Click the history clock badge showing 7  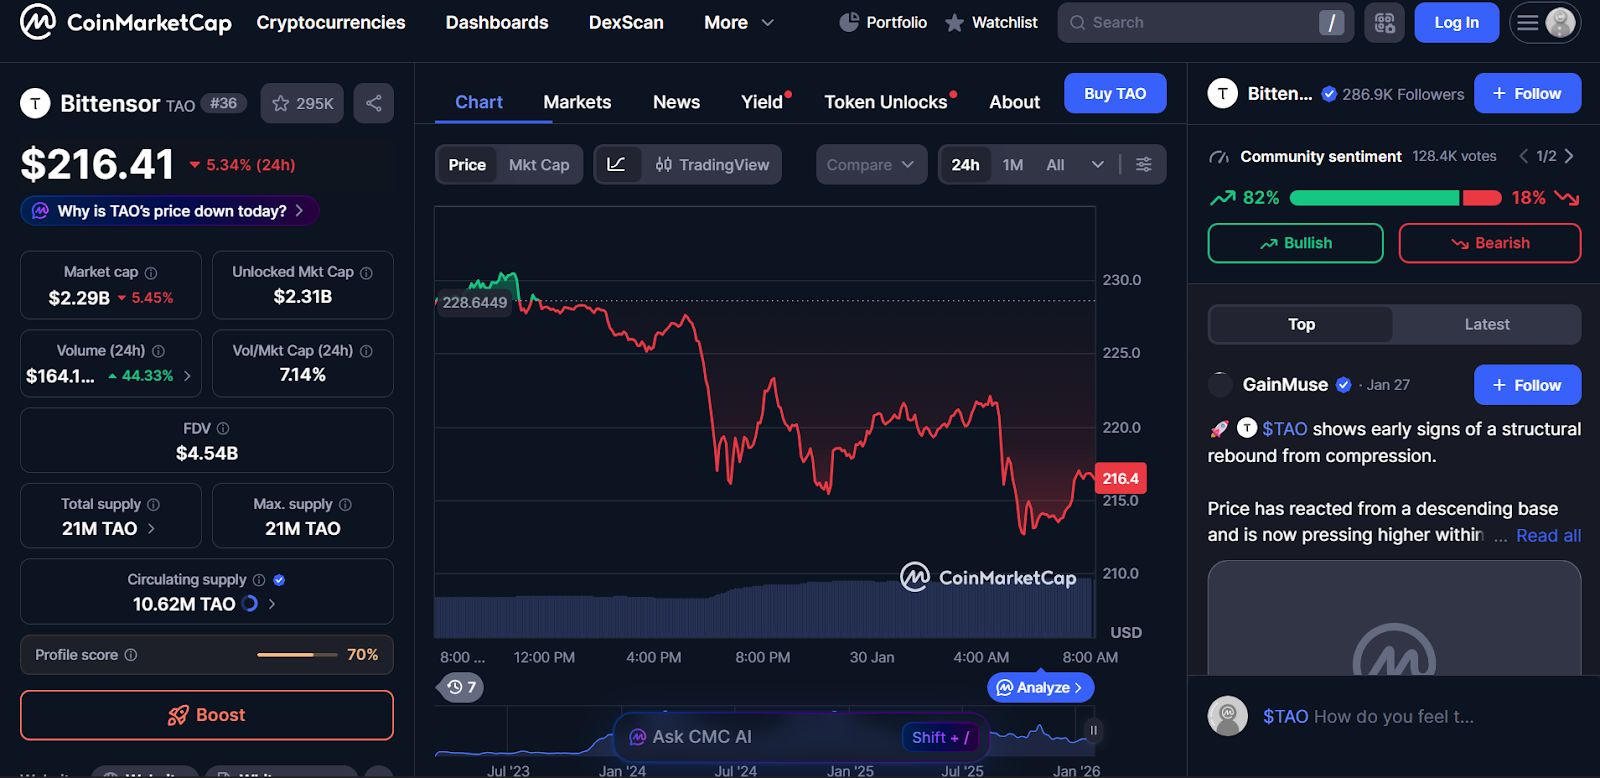(462, 687)
